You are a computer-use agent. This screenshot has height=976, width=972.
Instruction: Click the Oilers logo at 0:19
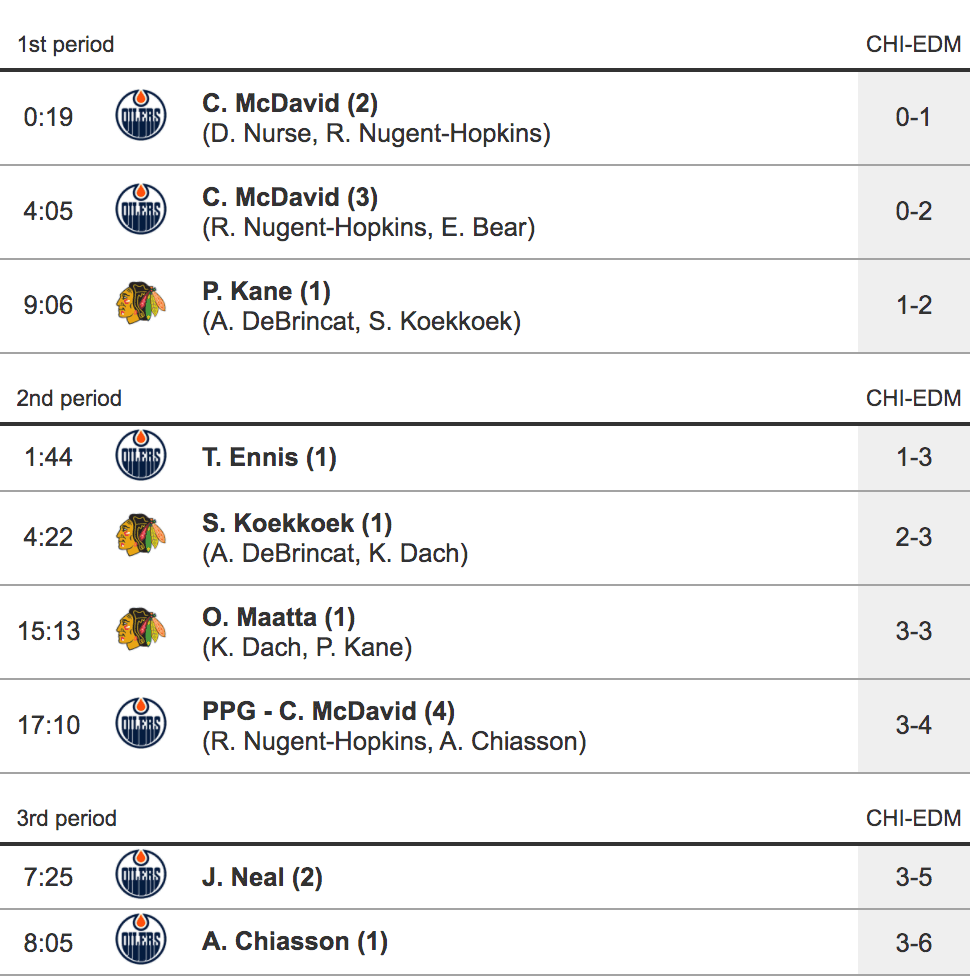[141, 116]
